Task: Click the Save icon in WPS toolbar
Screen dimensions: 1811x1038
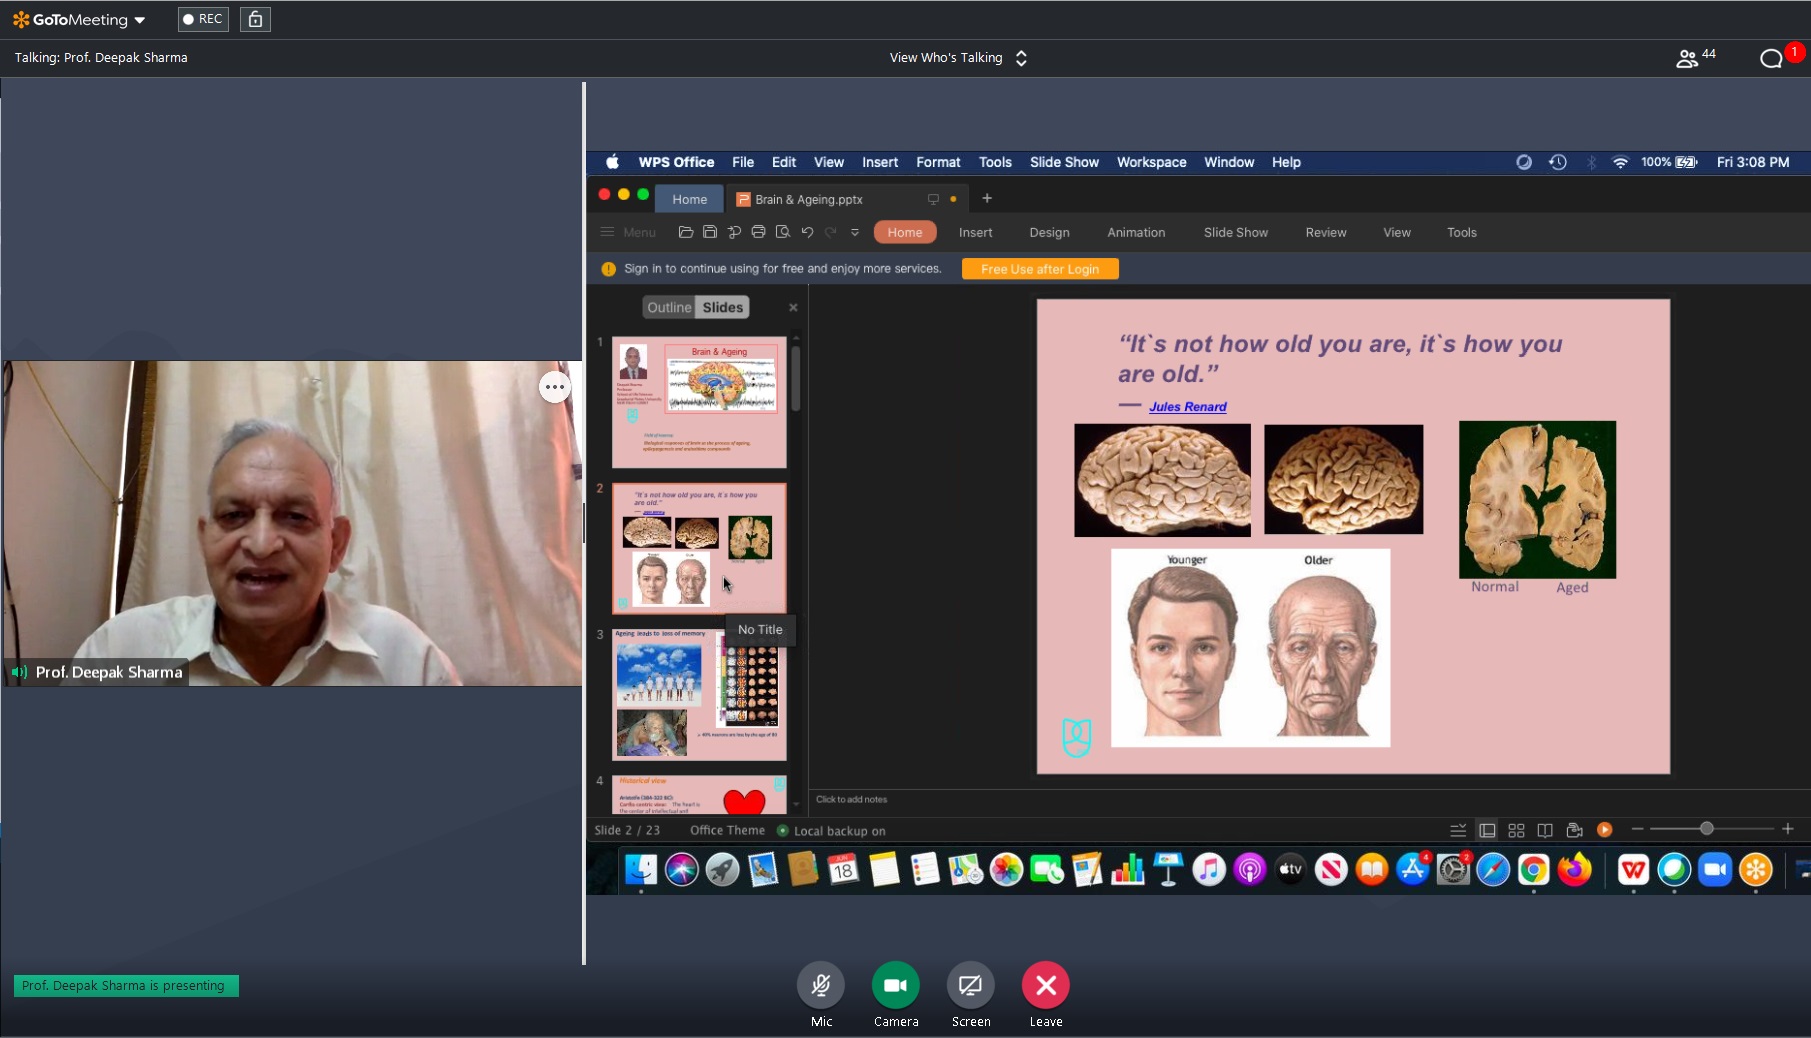Action: pos(710,232)
